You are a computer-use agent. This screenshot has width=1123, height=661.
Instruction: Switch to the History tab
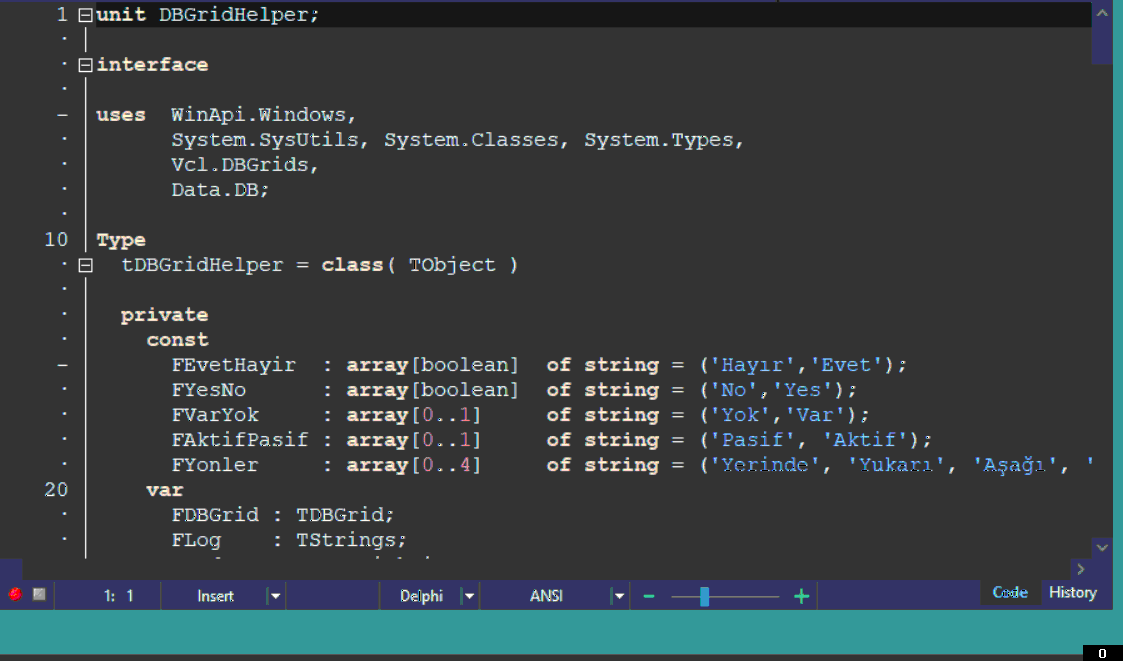pos(1073,592)
